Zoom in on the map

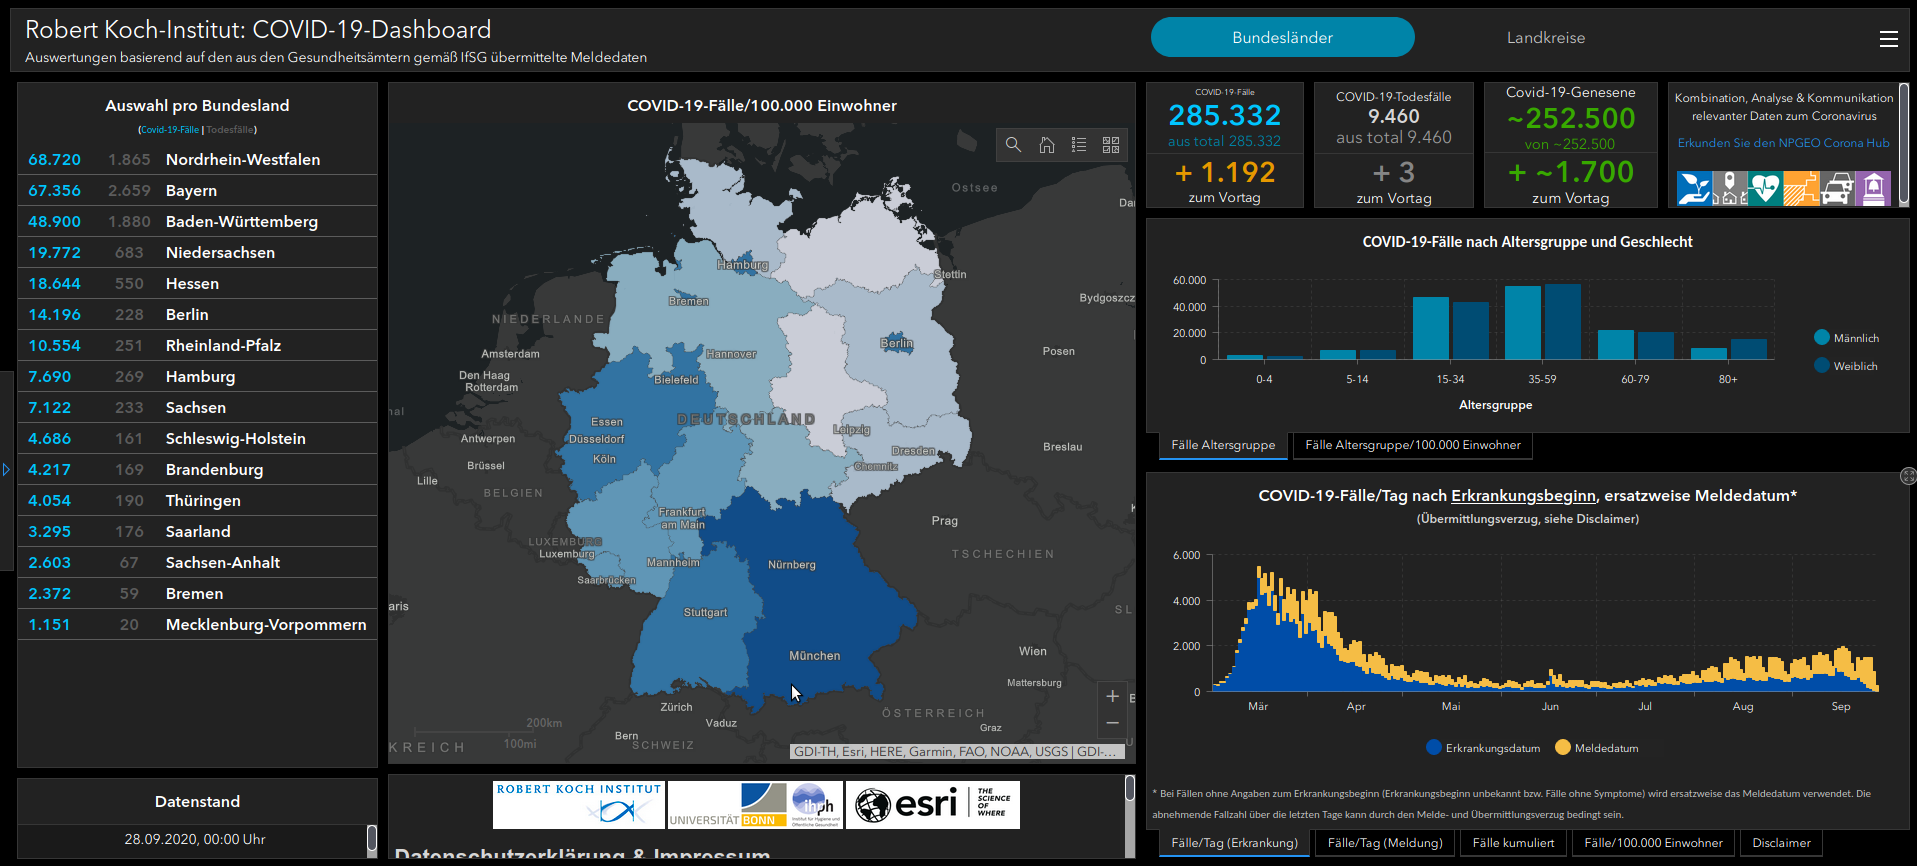pyautogui.click(x=1112, y=696)
